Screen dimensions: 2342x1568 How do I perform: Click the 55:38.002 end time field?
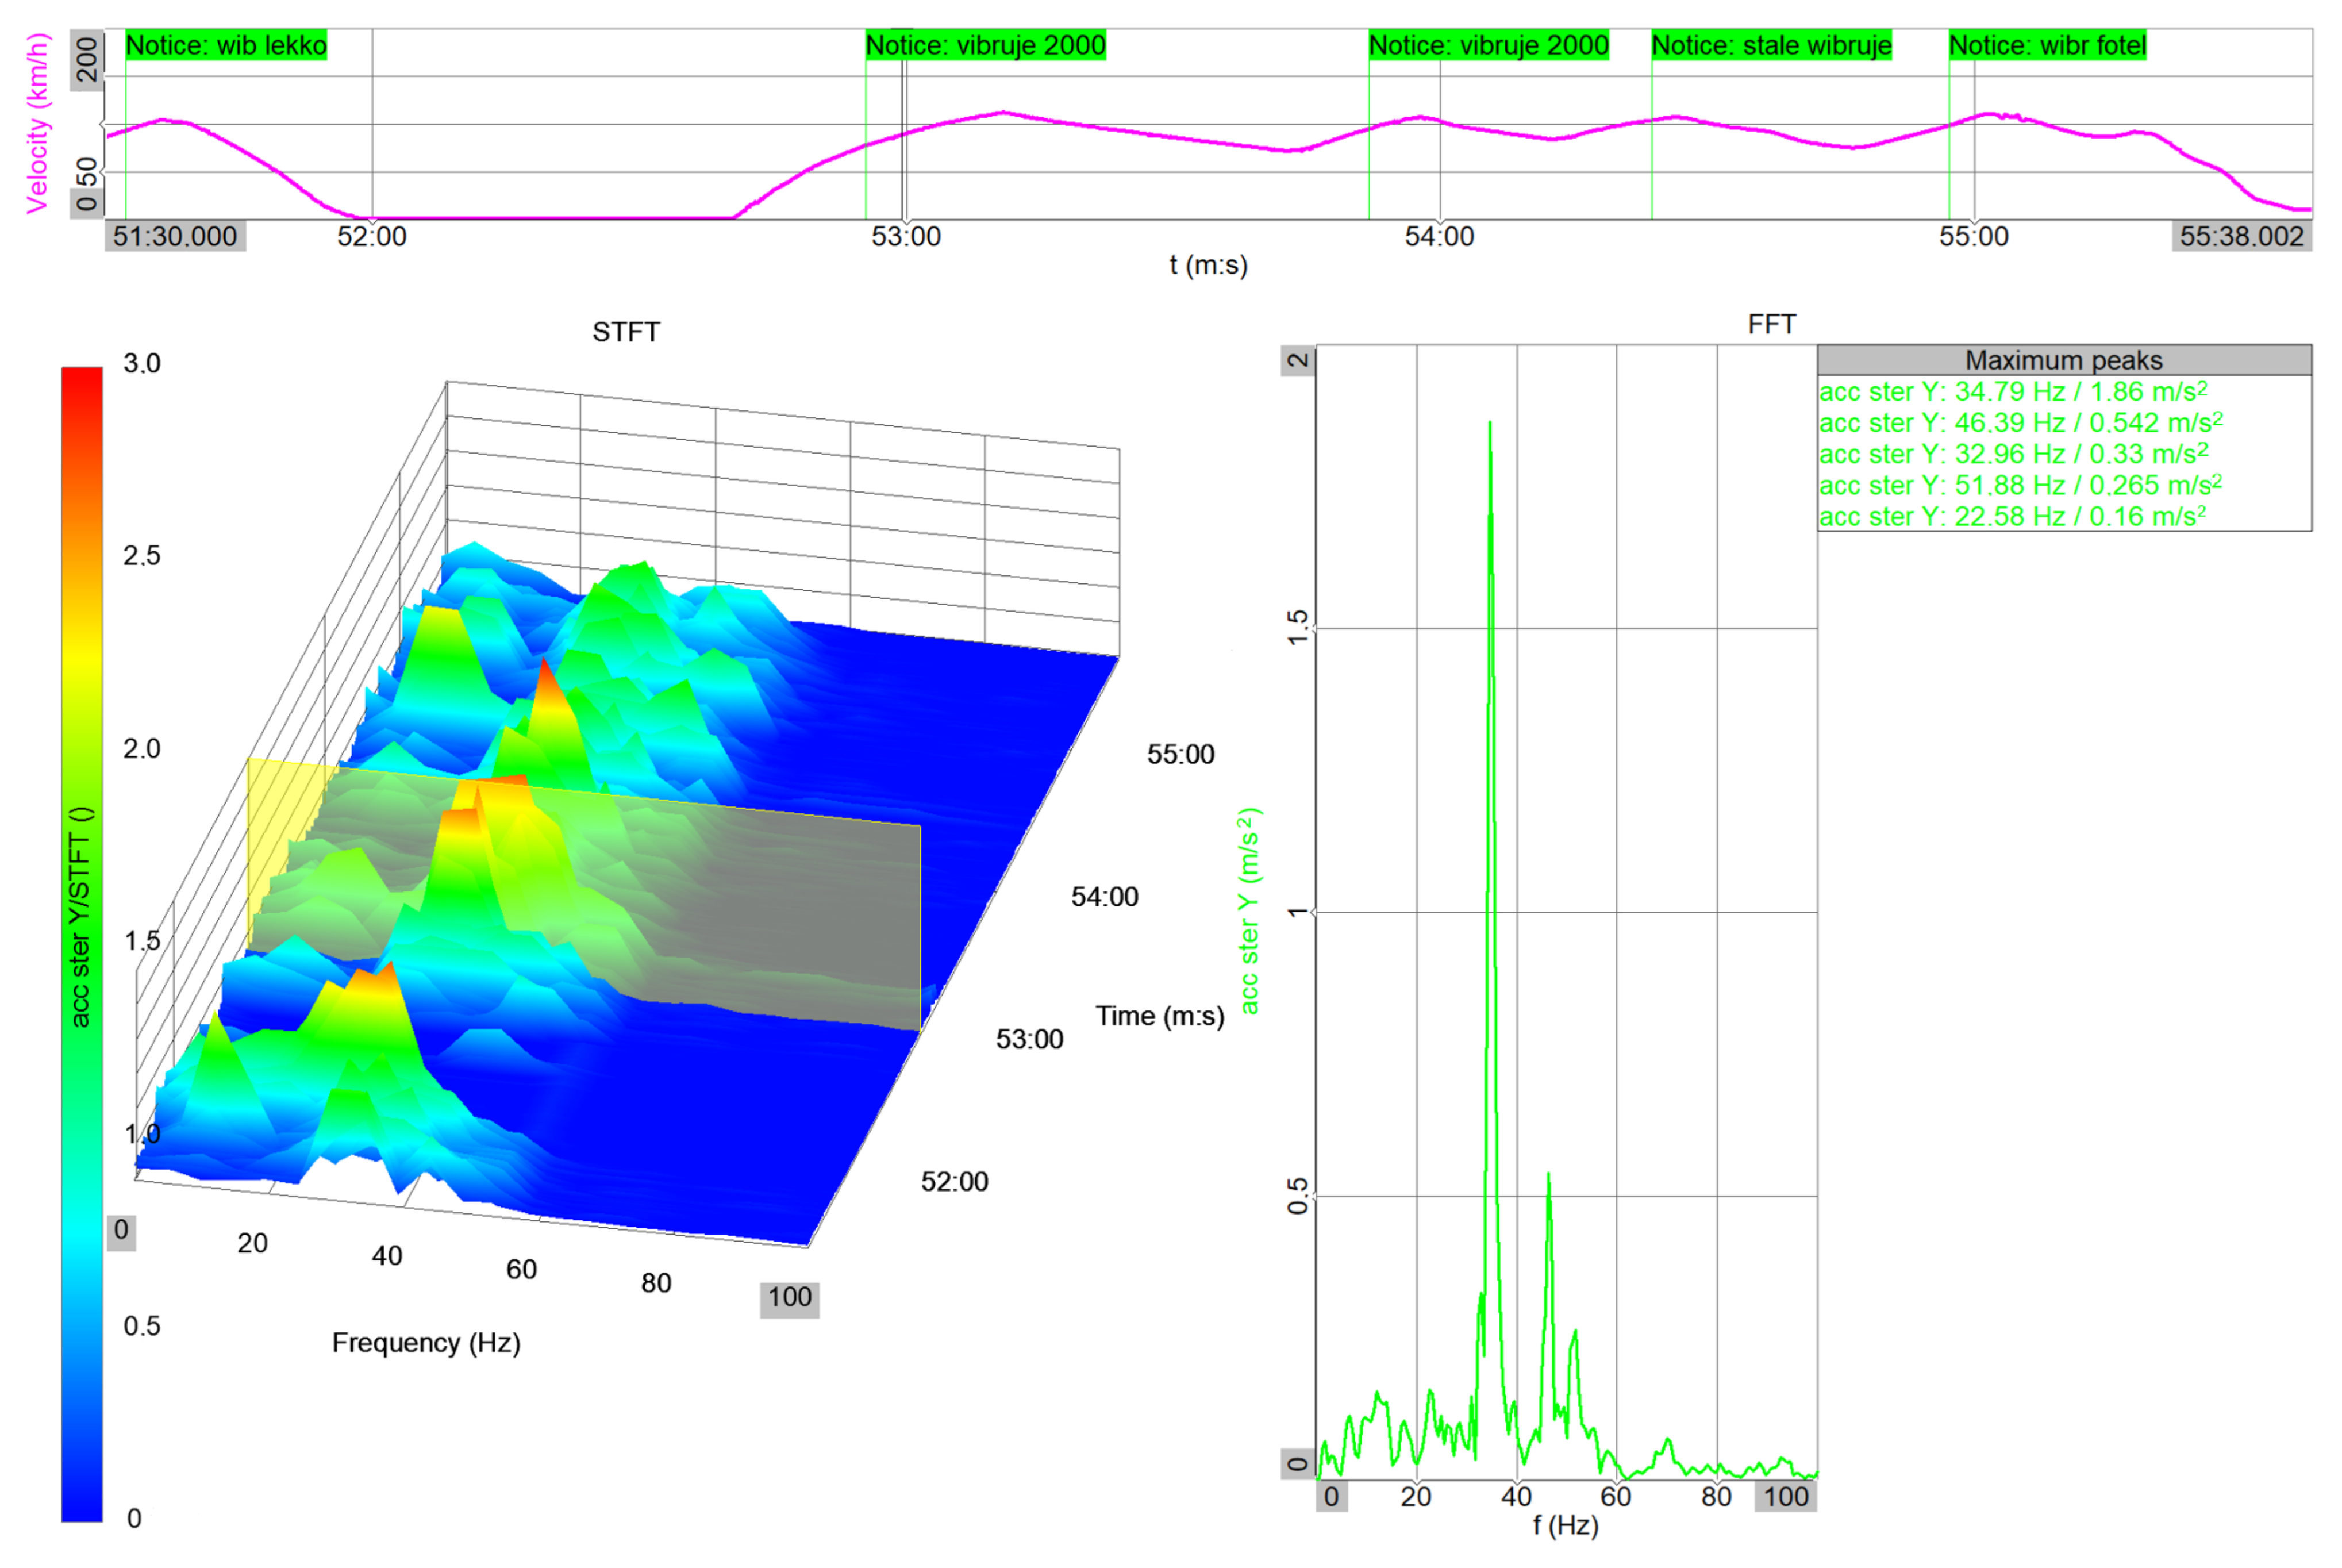pyautogui.click(x=2241, y=237)
